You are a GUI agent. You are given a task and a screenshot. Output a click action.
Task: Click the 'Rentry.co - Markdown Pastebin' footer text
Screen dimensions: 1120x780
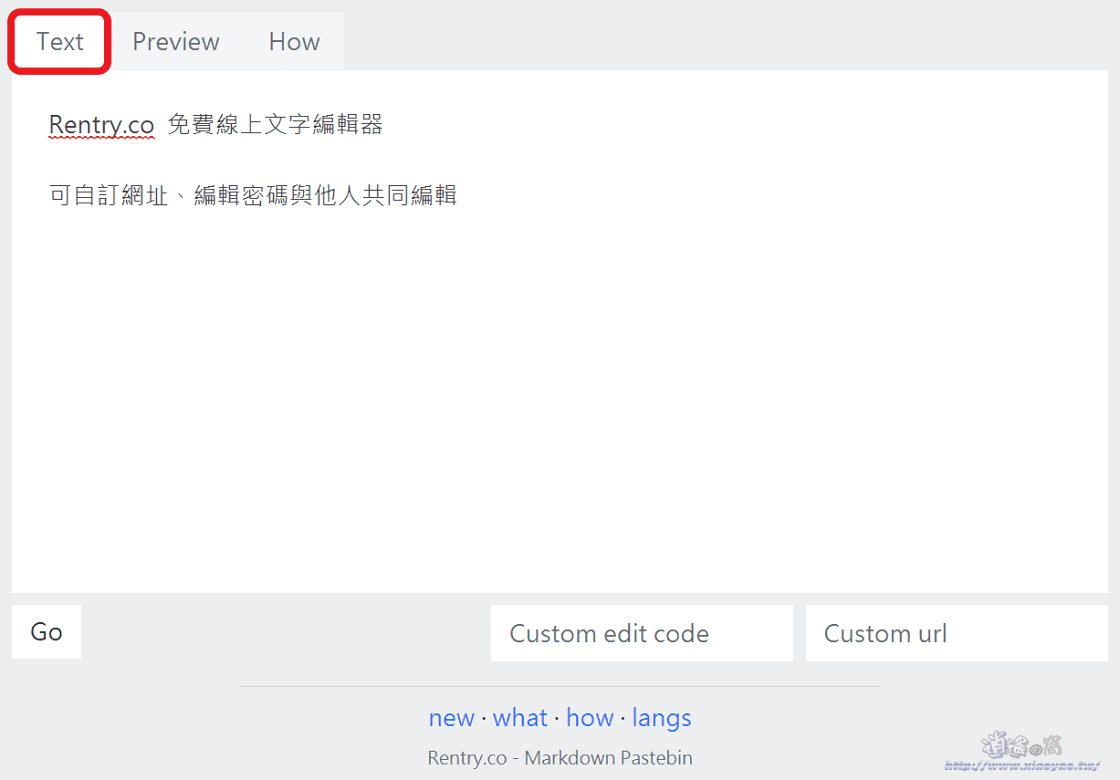click(560, 758)
